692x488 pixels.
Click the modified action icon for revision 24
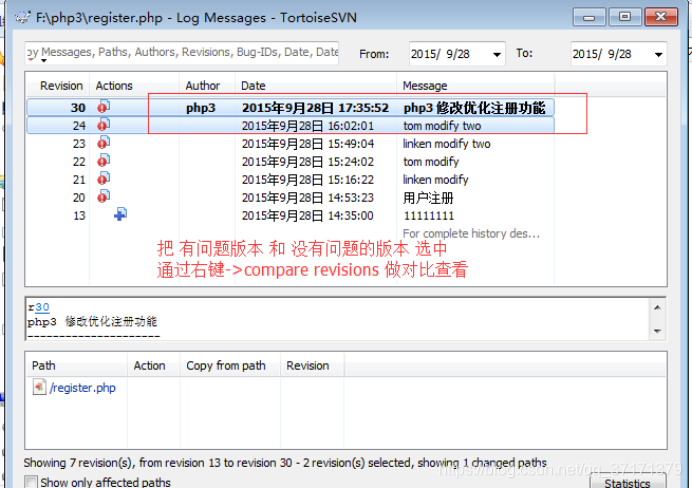tap(104, 125)
